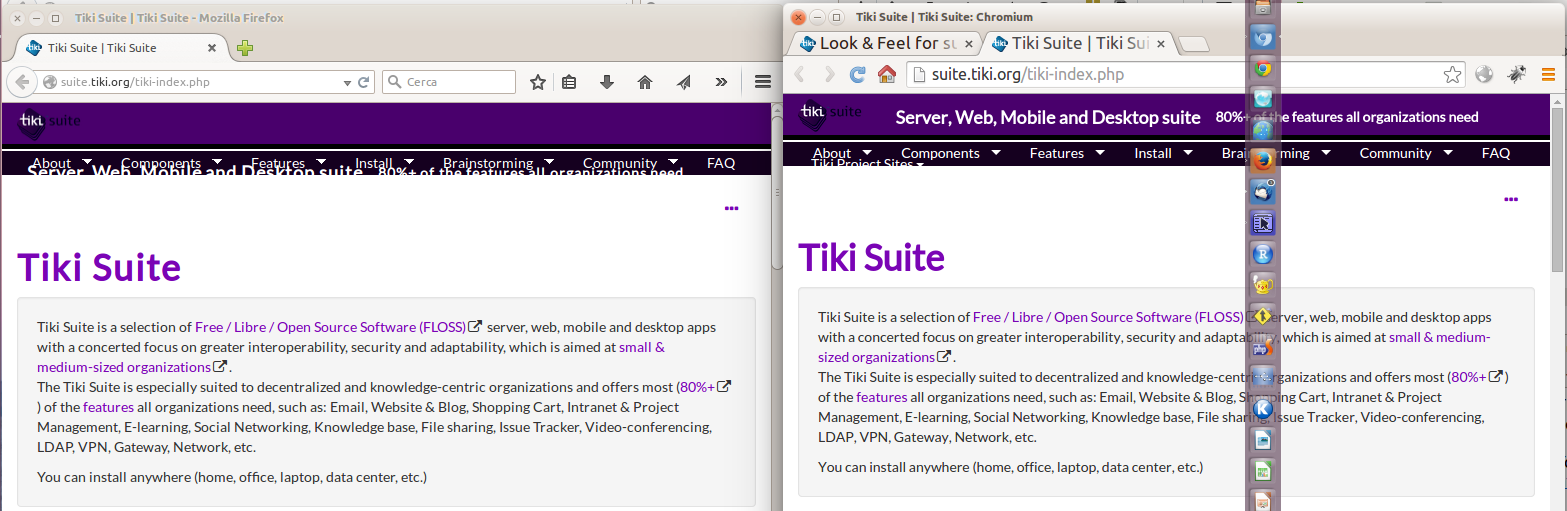Open About menu in Firefox page
The height and width of the screenshot is (511, 1567).
click(x=61, y=163)
